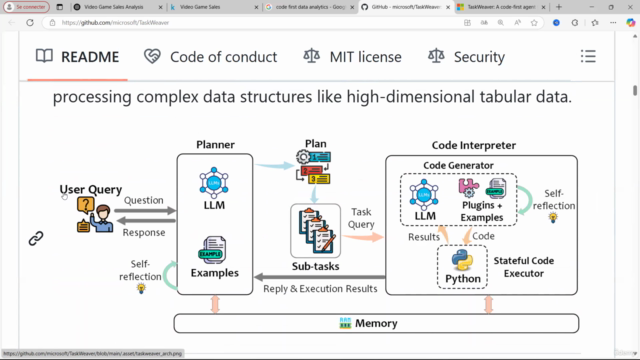Open the MIT license tab
This screenshot has width=640, height=360.
[353, 57]
